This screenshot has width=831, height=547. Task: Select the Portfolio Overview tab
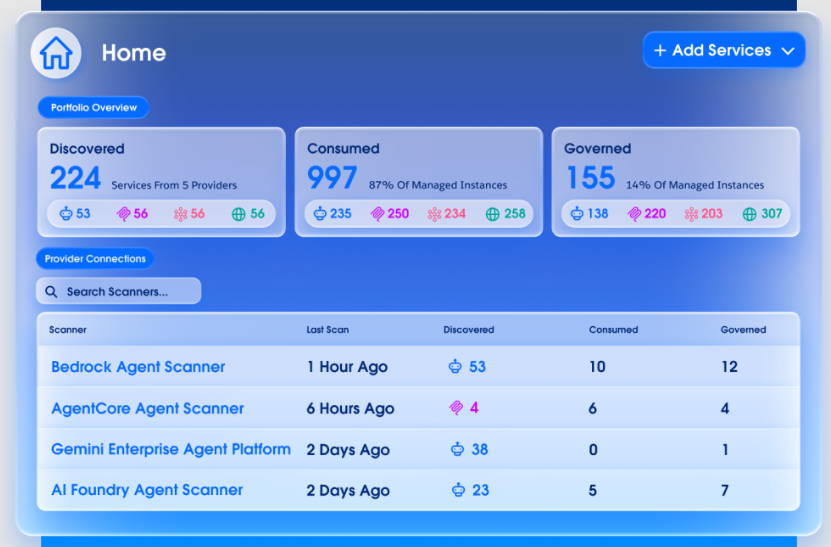(93, 108)
